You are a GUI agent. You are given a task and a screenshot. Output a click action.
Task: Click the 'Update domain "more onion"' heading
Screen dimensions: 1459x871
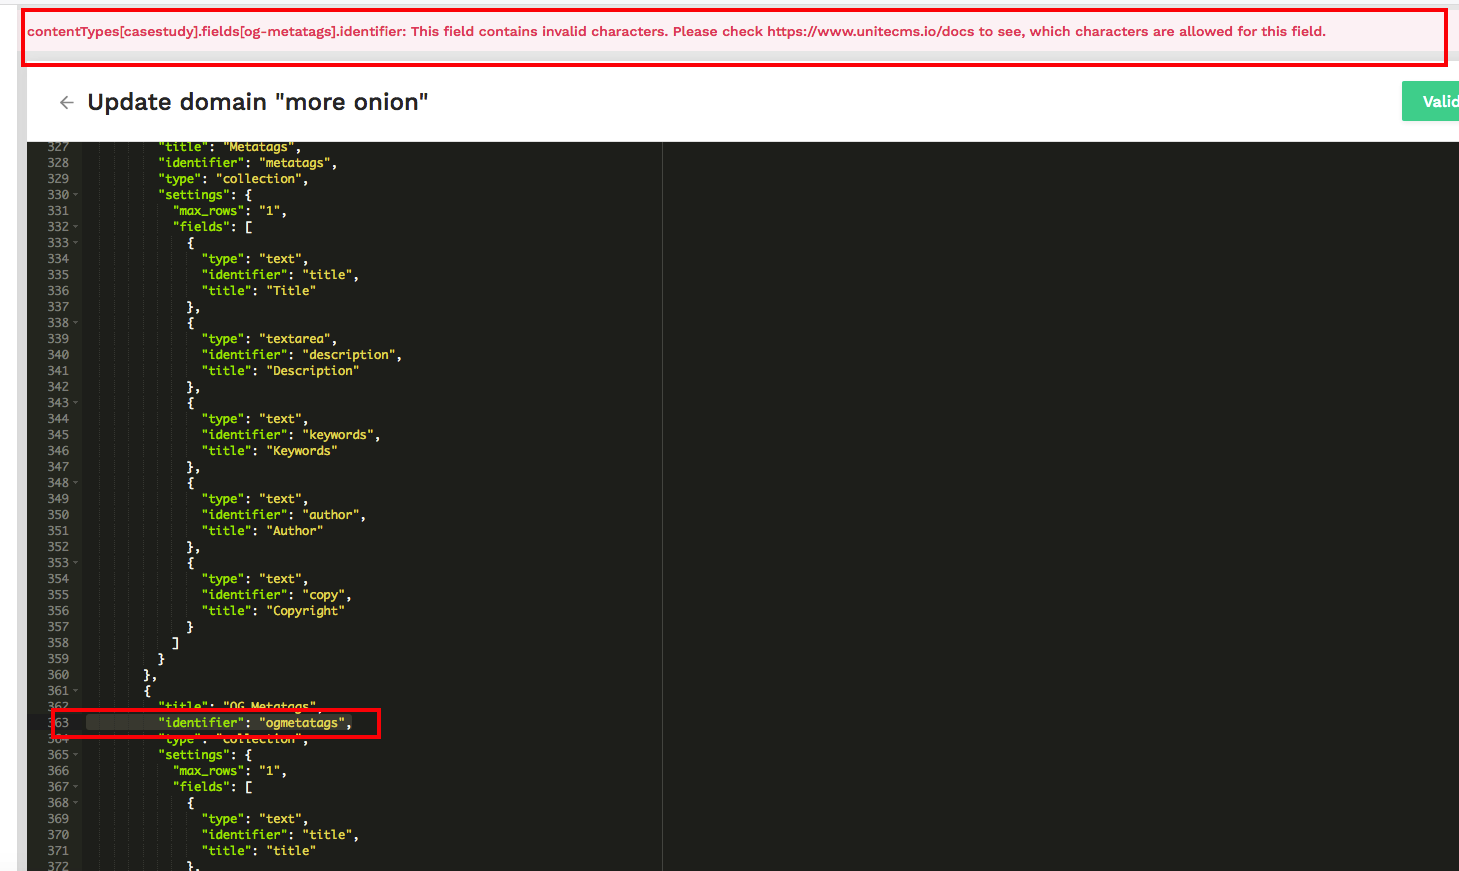pos(258,102)
